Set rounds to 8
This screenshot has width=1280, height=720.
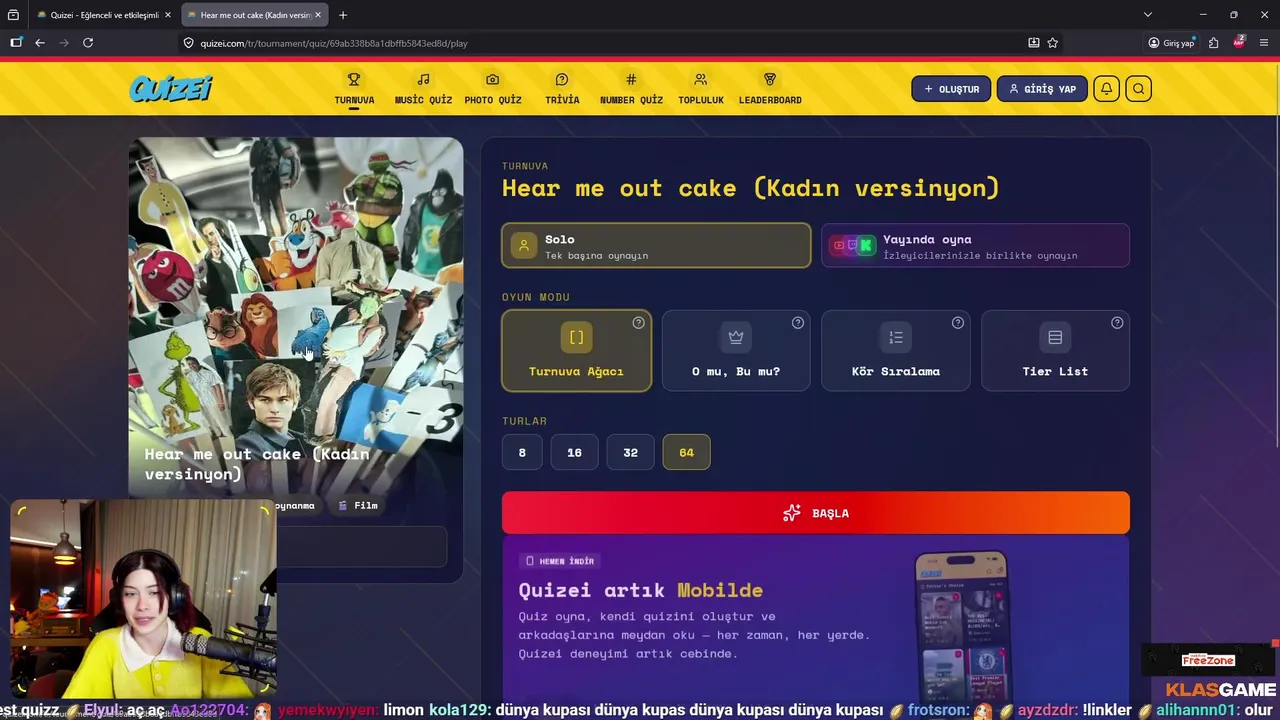(x=522, y=452)
